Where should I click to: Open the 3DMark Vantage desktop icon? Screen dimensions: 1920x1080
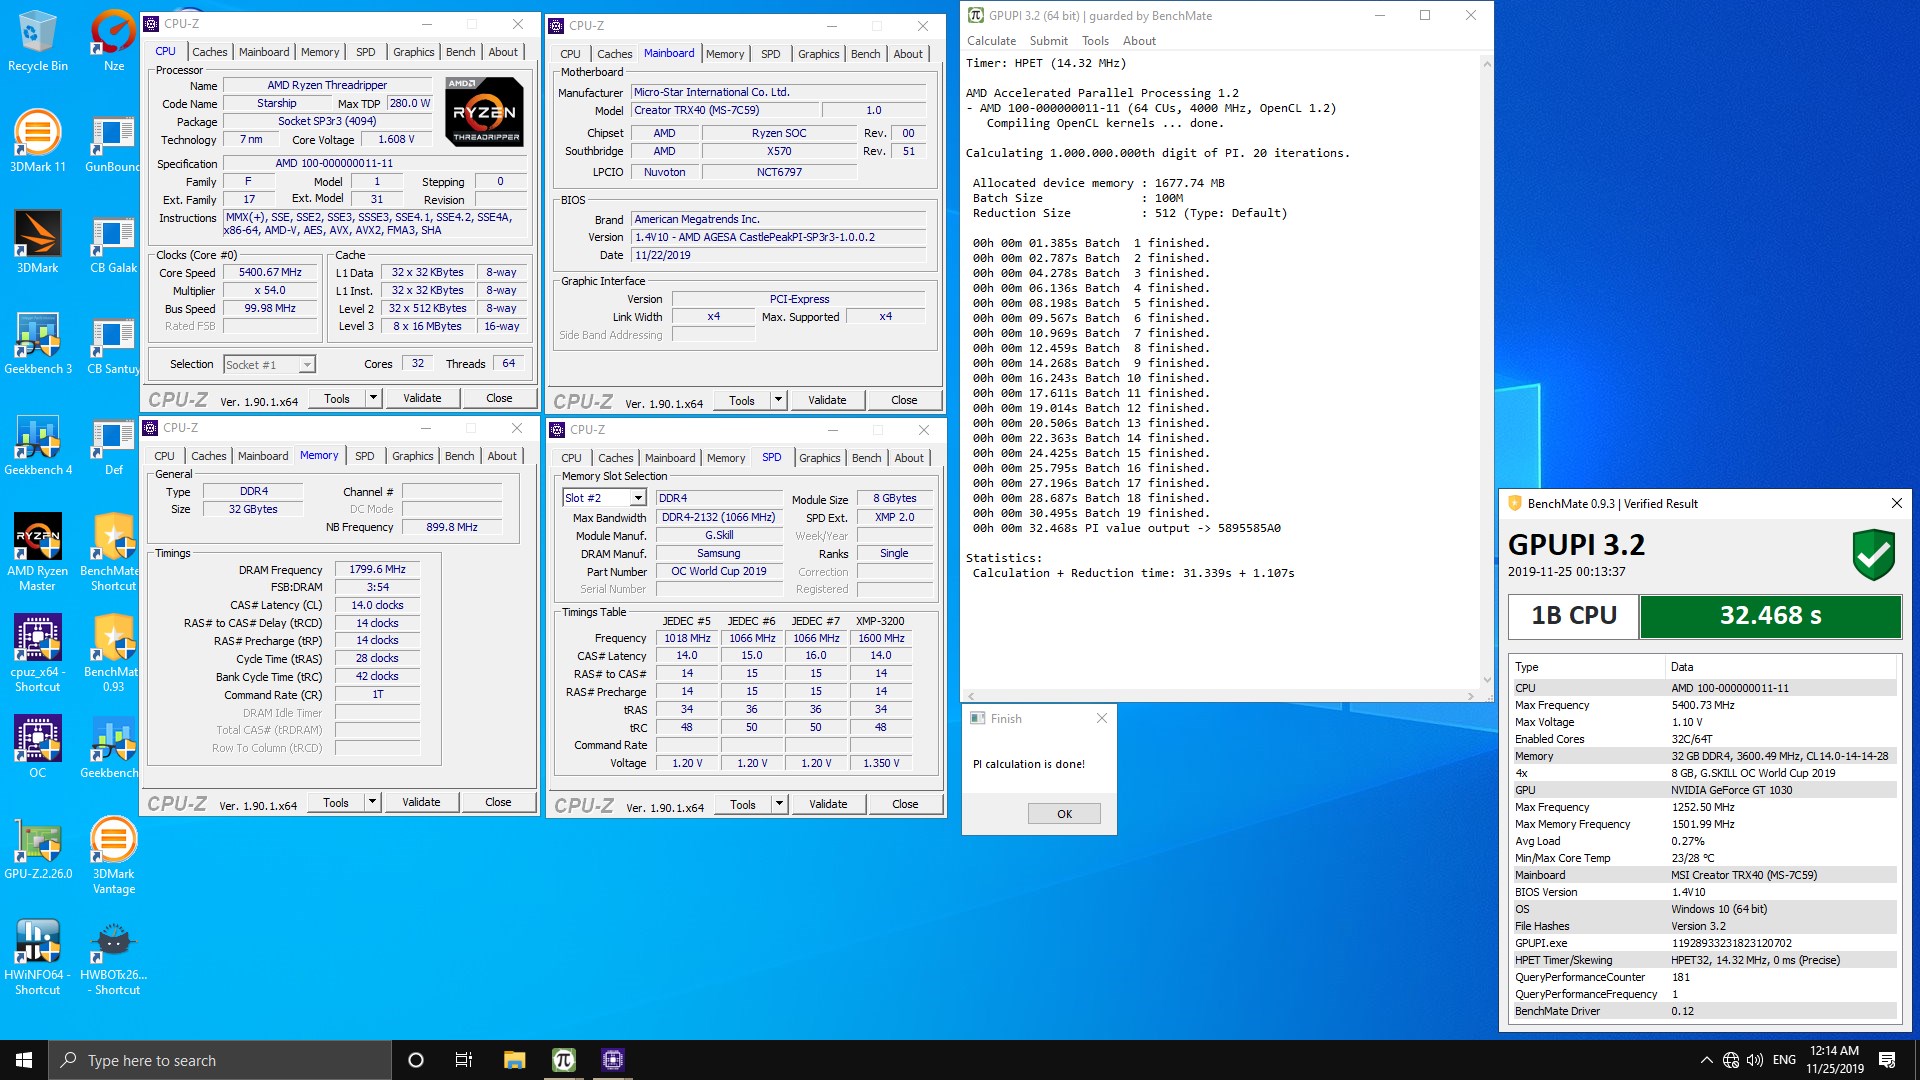(113, 855)
